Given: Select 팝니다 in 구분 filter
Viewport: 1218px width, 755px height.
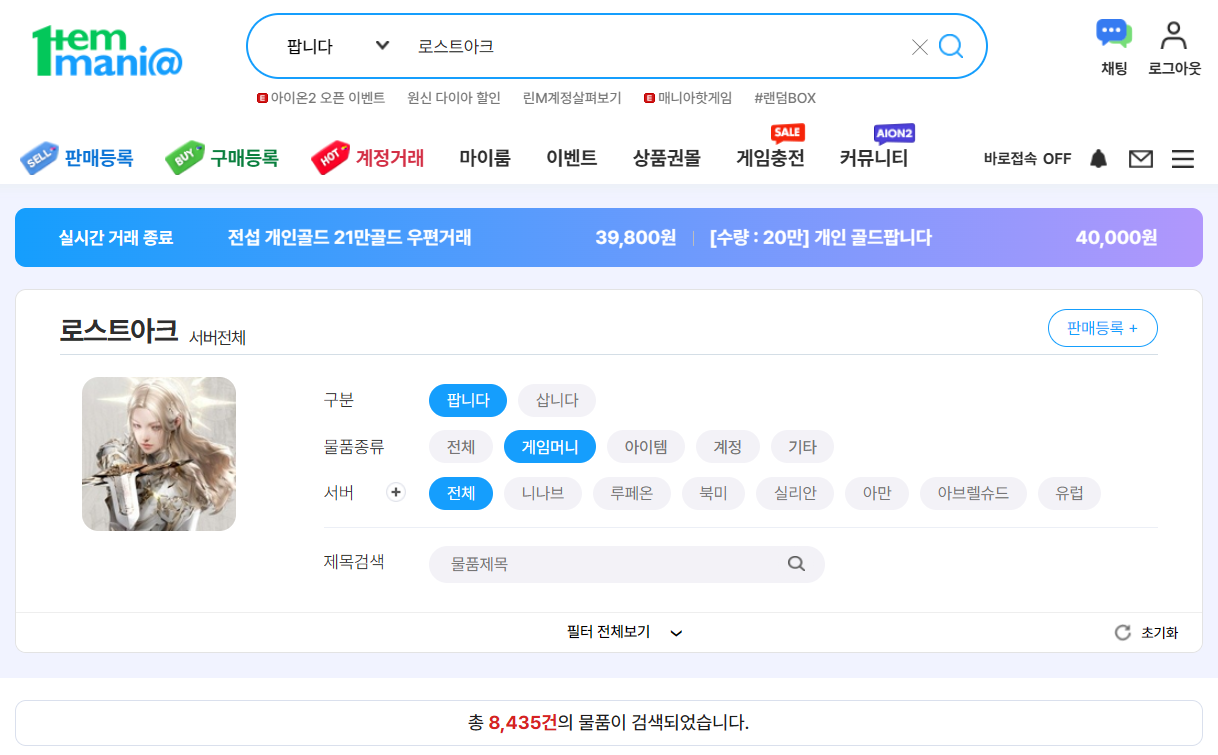Looking at the screenshot, I should pos(468,400).
